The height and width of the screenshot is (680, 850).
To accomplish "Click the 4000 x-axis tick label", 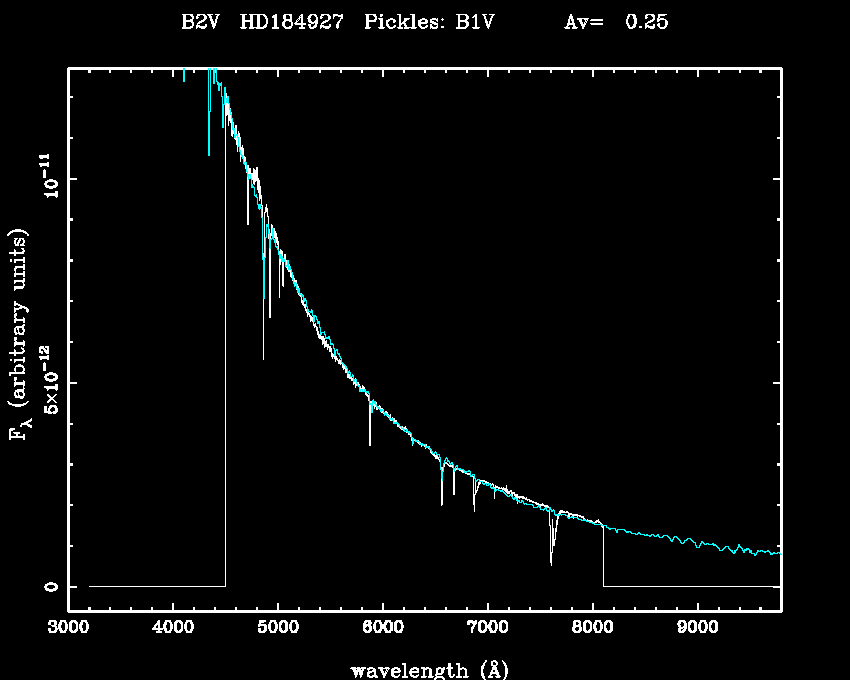I will pyautogui.click(x=173, y=628).
